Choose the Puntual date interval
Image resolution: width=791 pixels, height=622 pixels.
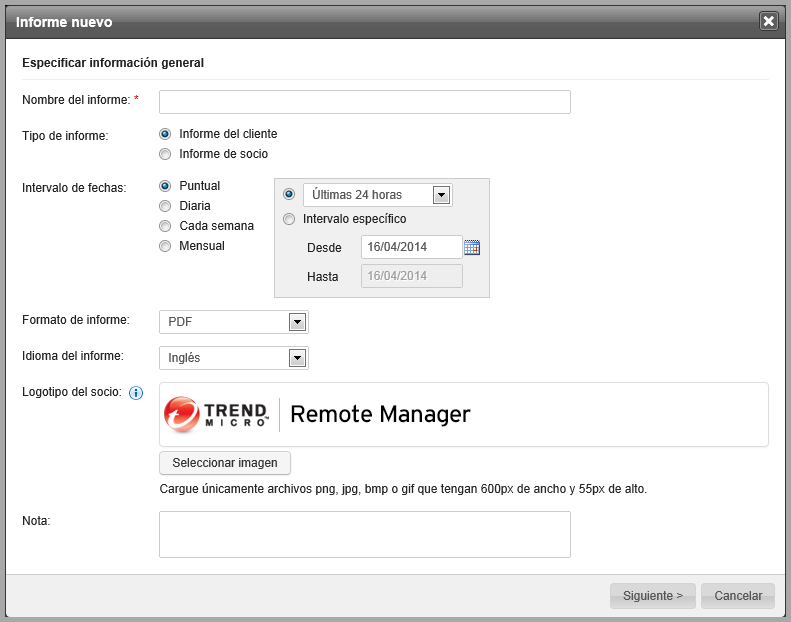pos(165,186)
